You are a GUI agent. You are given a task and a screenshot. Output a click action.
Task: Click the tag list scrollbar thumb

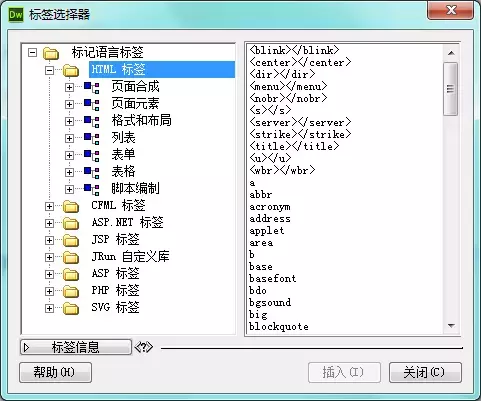click(451, 89)
